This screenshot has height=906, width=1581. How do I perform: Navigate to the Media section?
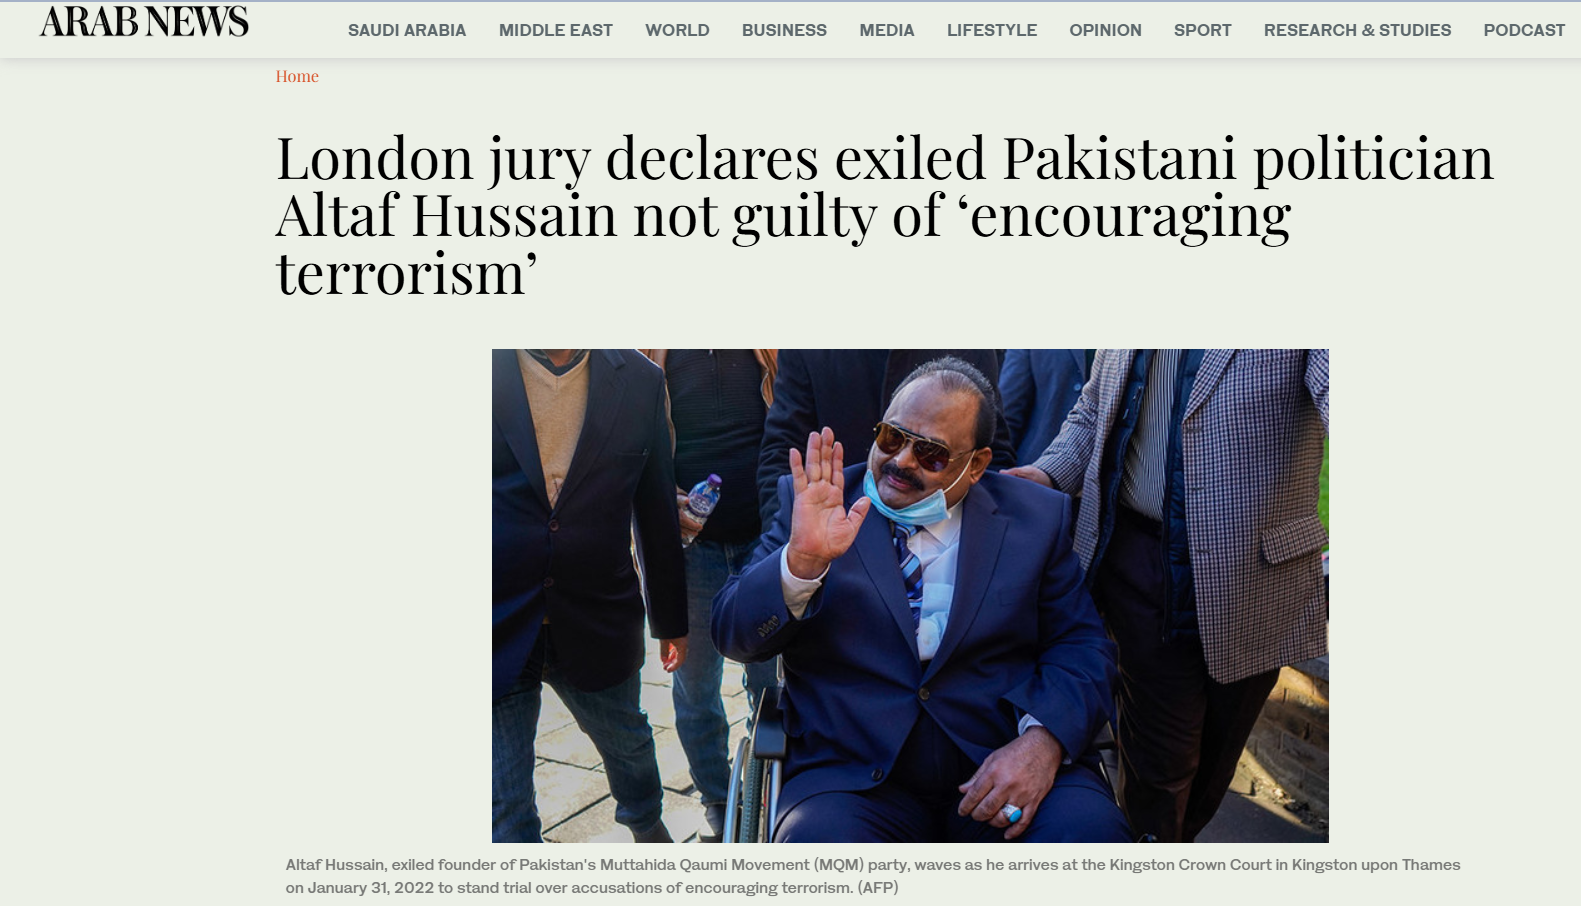coord(887,30)
